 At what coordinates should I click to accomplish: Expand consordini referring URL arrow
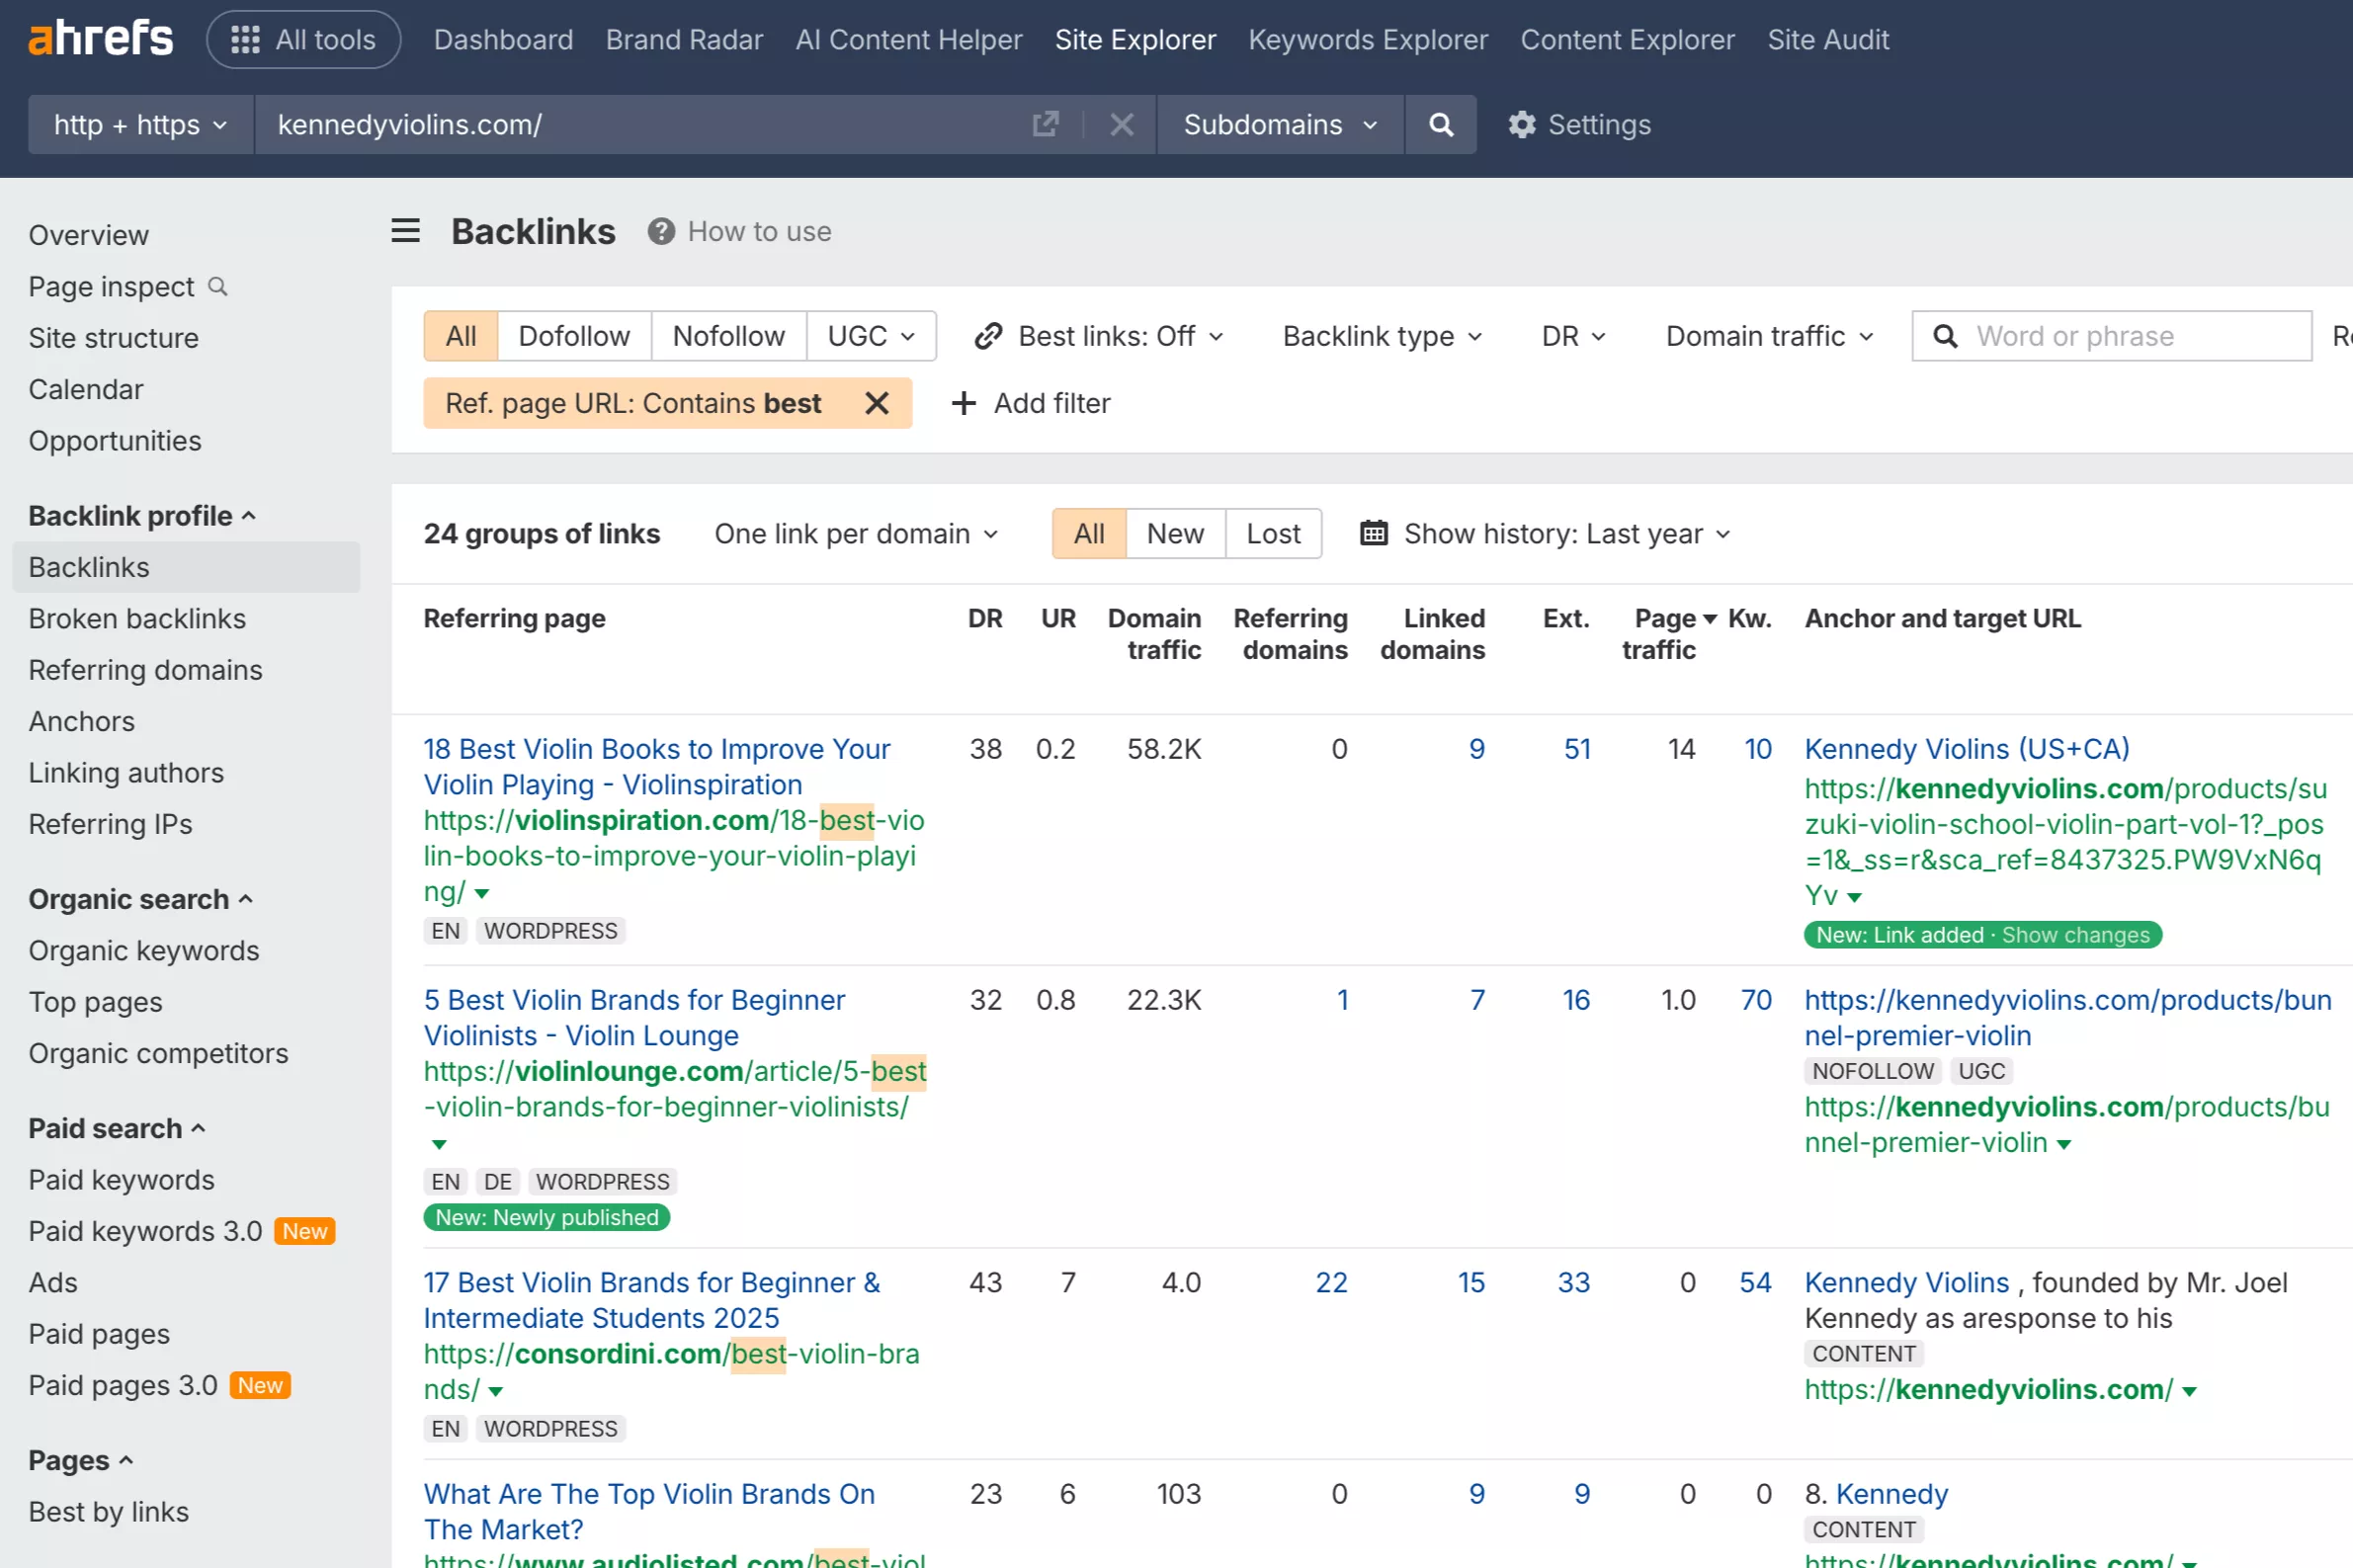click(496, 1392)
